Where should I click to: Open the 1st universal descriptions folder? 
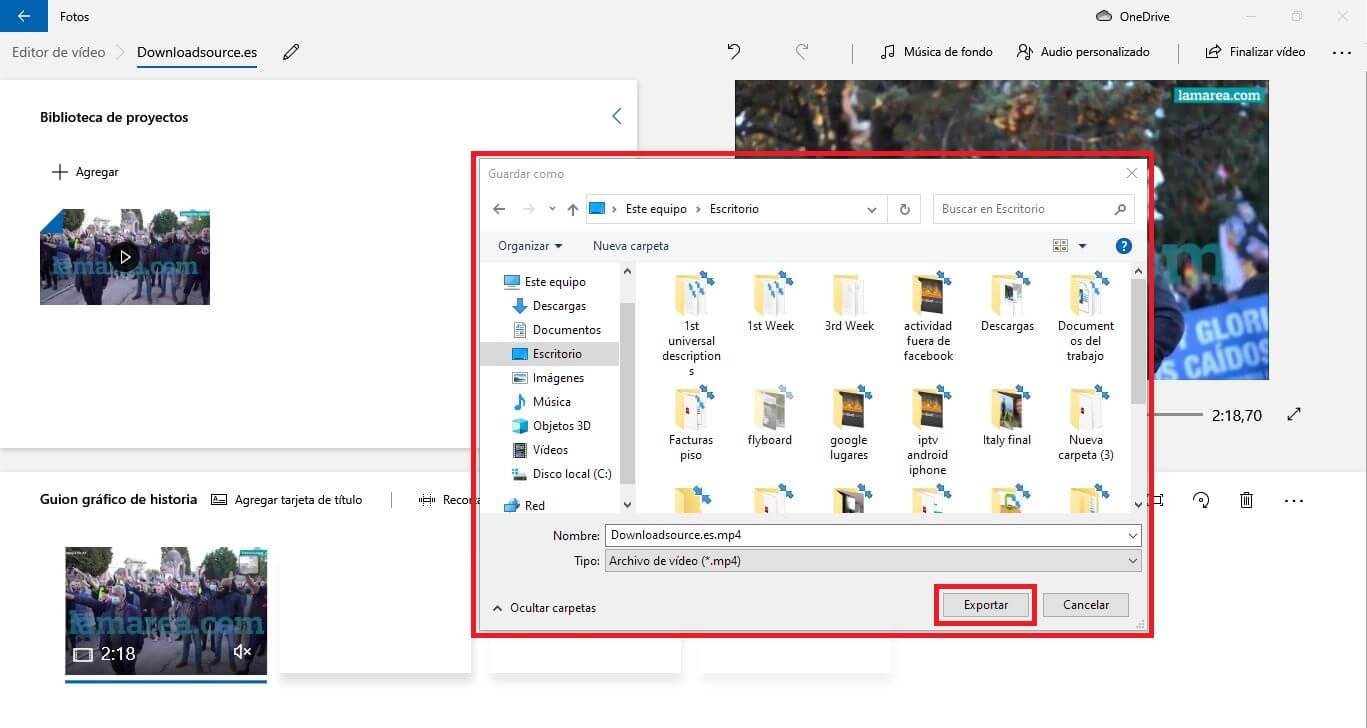[x=692, y=322]
